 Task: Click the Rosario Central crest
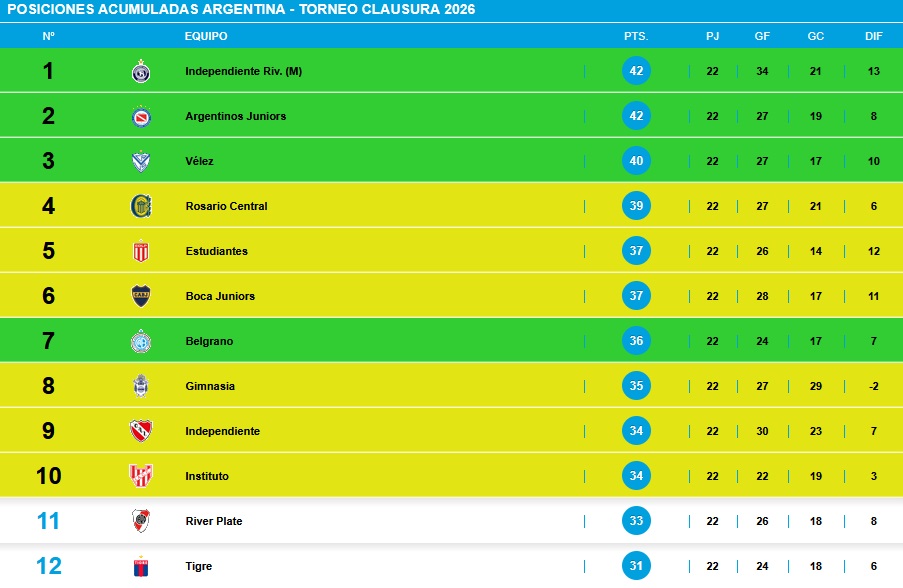(x=141, y=206)
